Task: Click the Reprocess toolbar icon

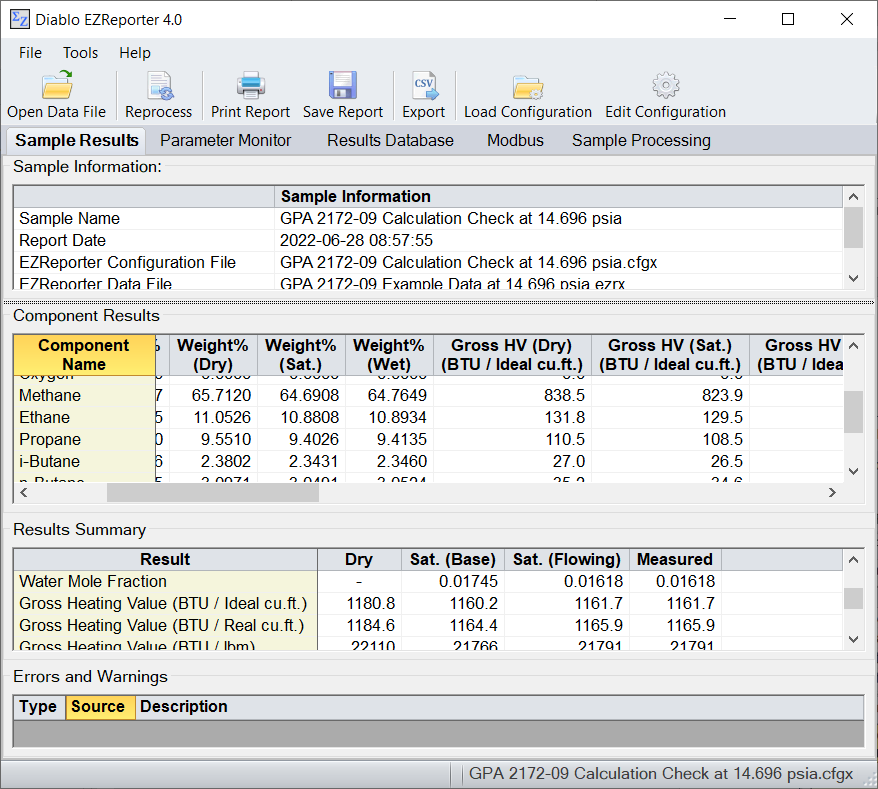Action: tap(158, 95)
